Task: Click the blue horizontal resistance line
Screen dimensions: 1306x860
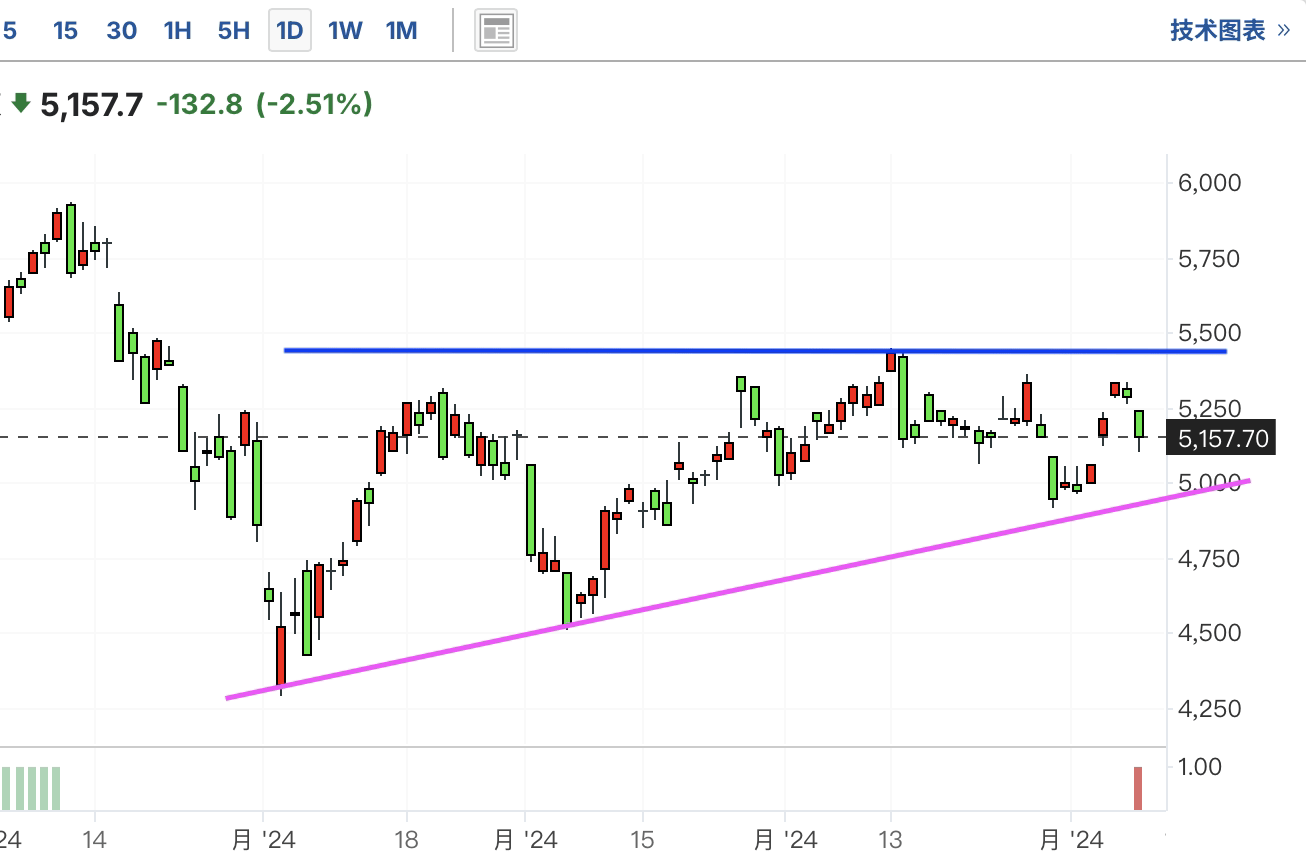Action: pyautogui.click(x=755, y=351)
